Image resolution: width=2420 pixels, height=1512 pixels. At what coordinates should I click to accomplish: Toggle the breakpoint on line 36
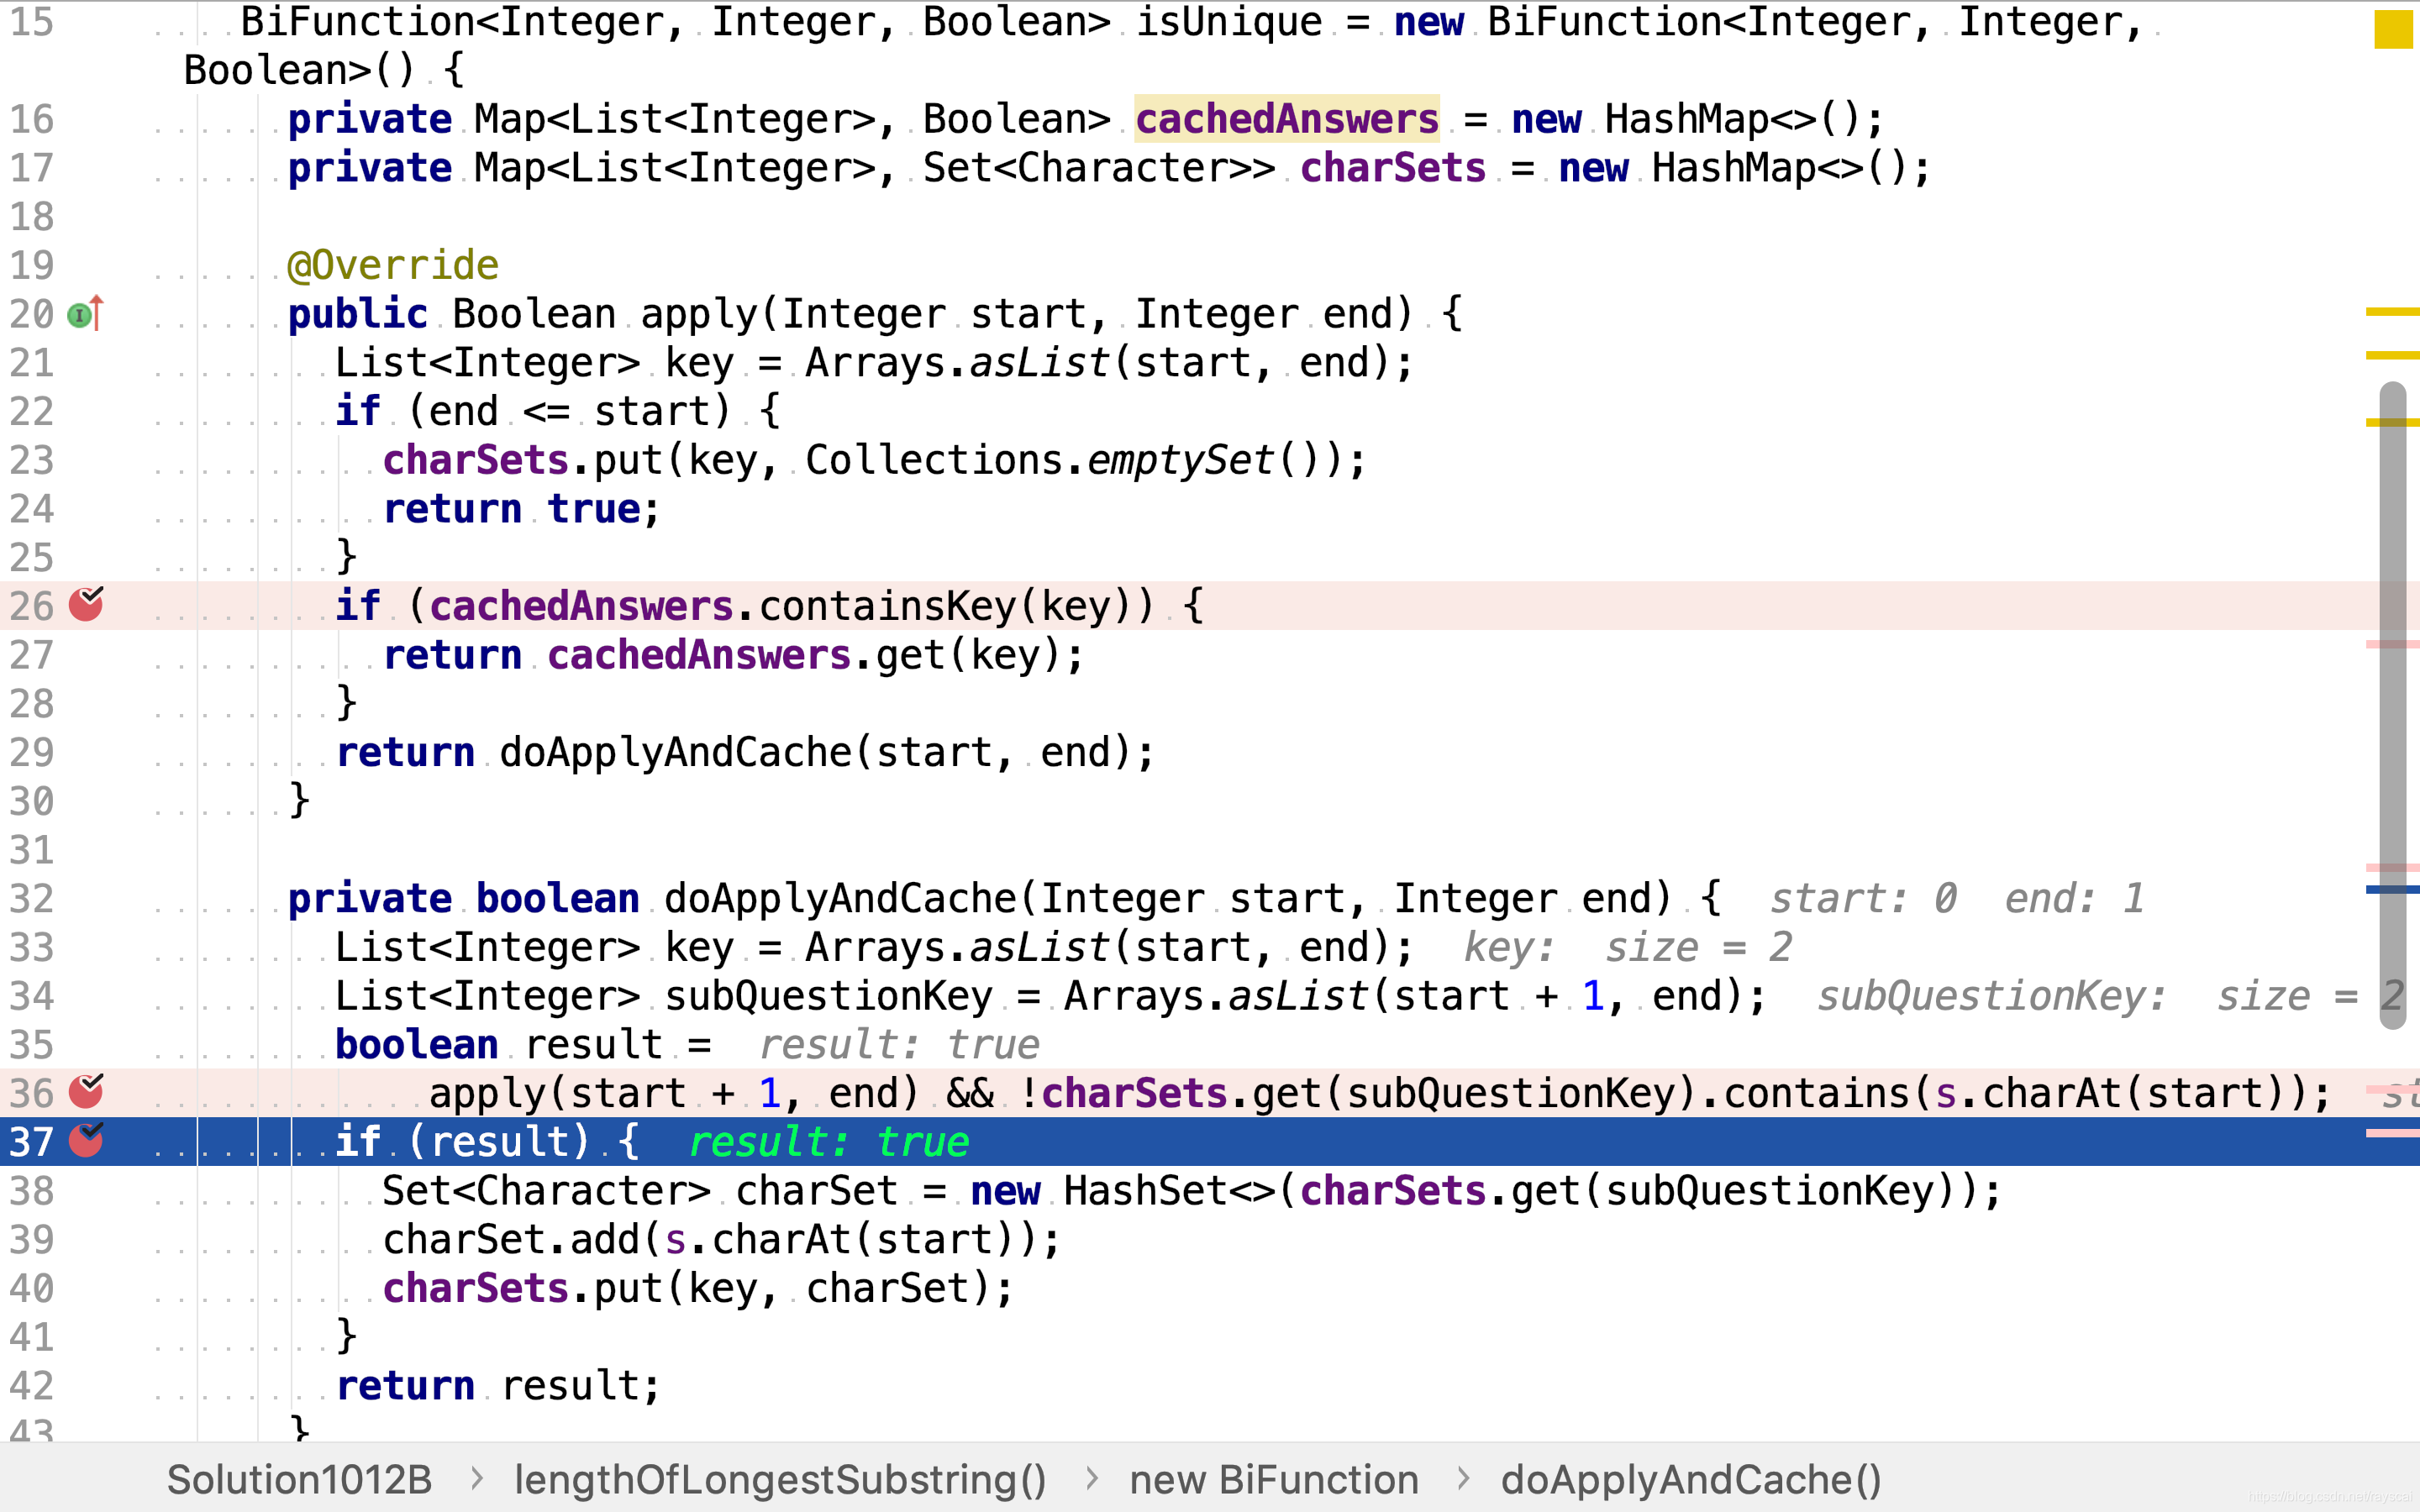(86, 1092)
